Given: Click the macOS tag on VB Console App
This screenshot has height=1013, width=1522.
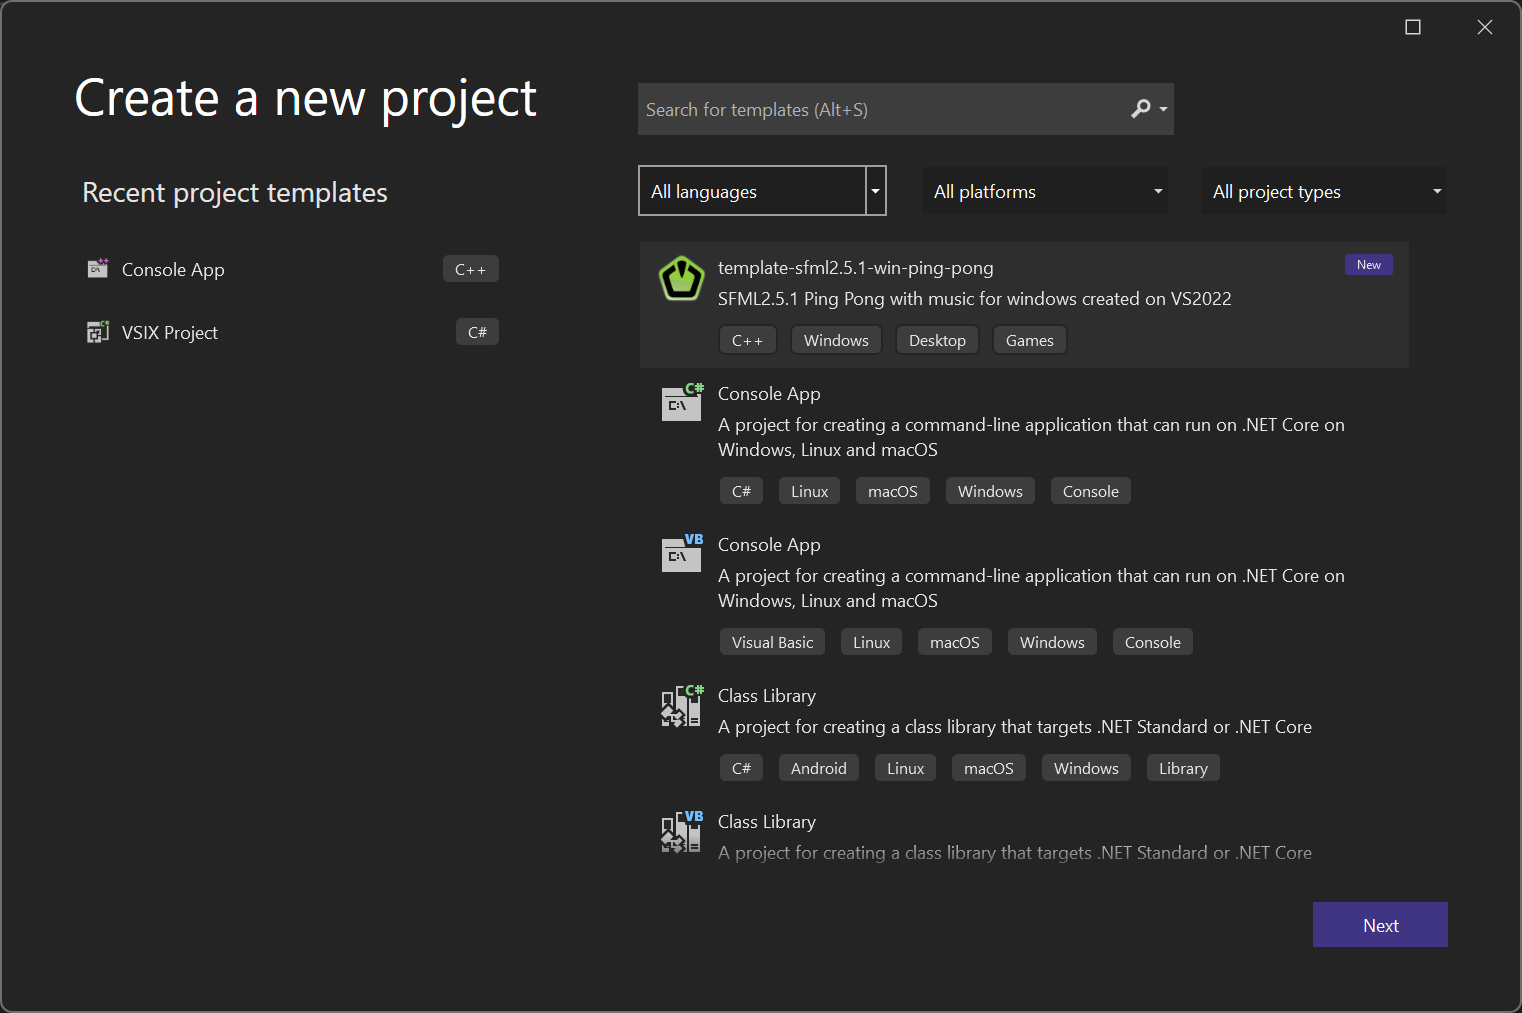Looking at the screenshot, I should click(955, 642).
